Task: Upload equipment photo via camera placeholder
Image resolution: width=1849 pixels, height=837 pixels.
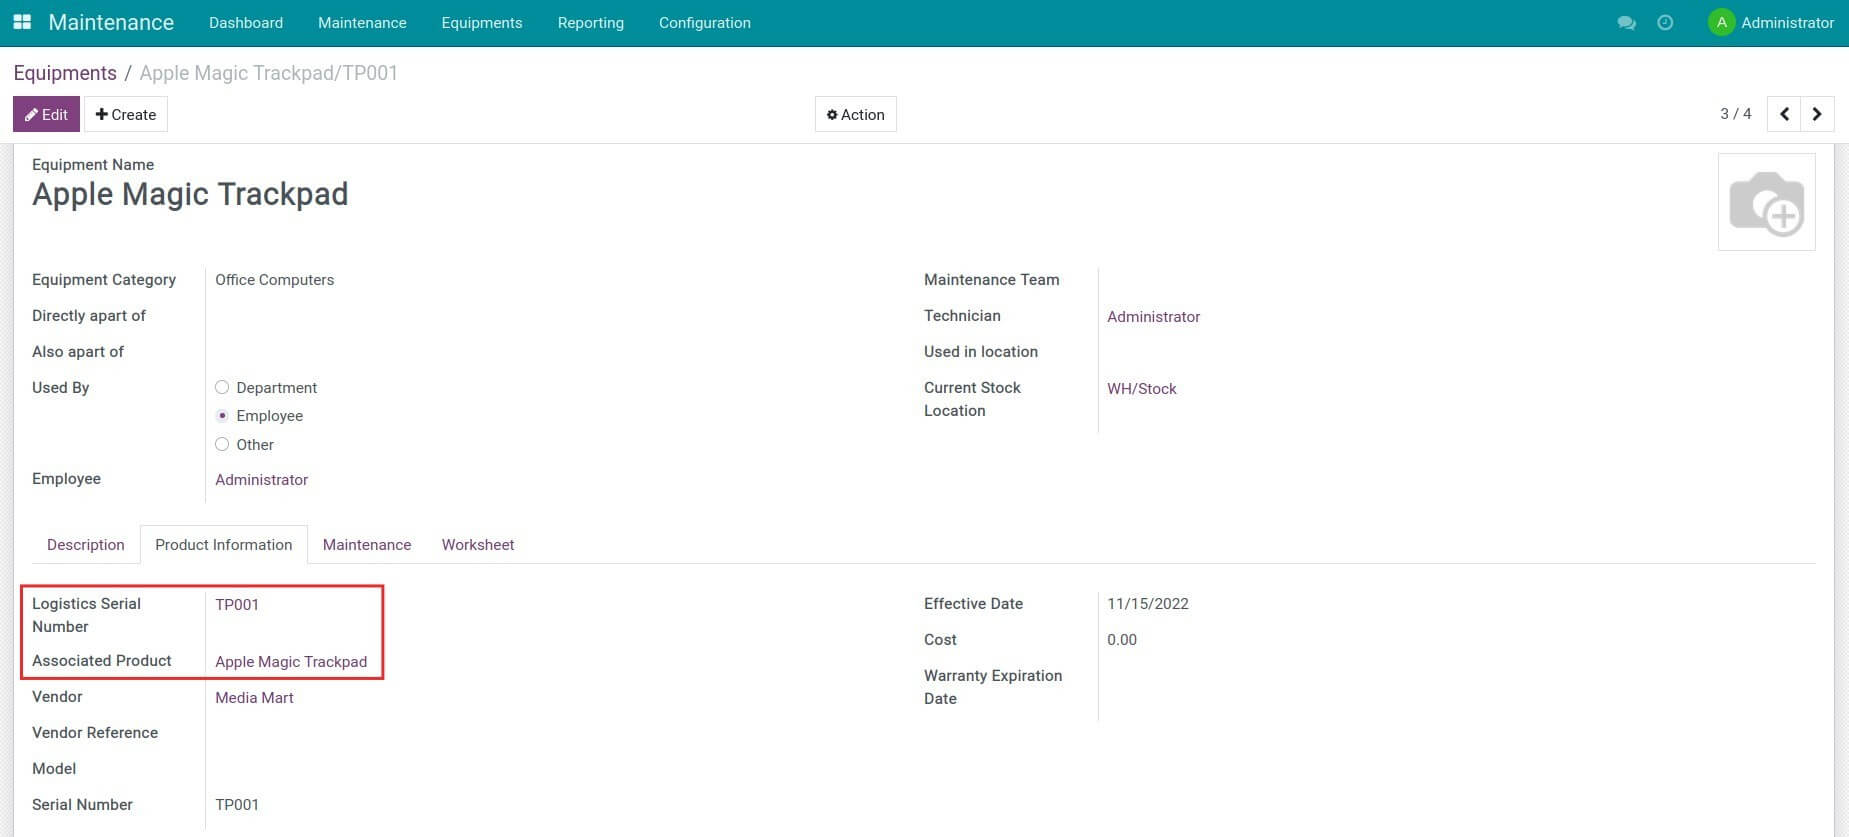Action: 1766,202
